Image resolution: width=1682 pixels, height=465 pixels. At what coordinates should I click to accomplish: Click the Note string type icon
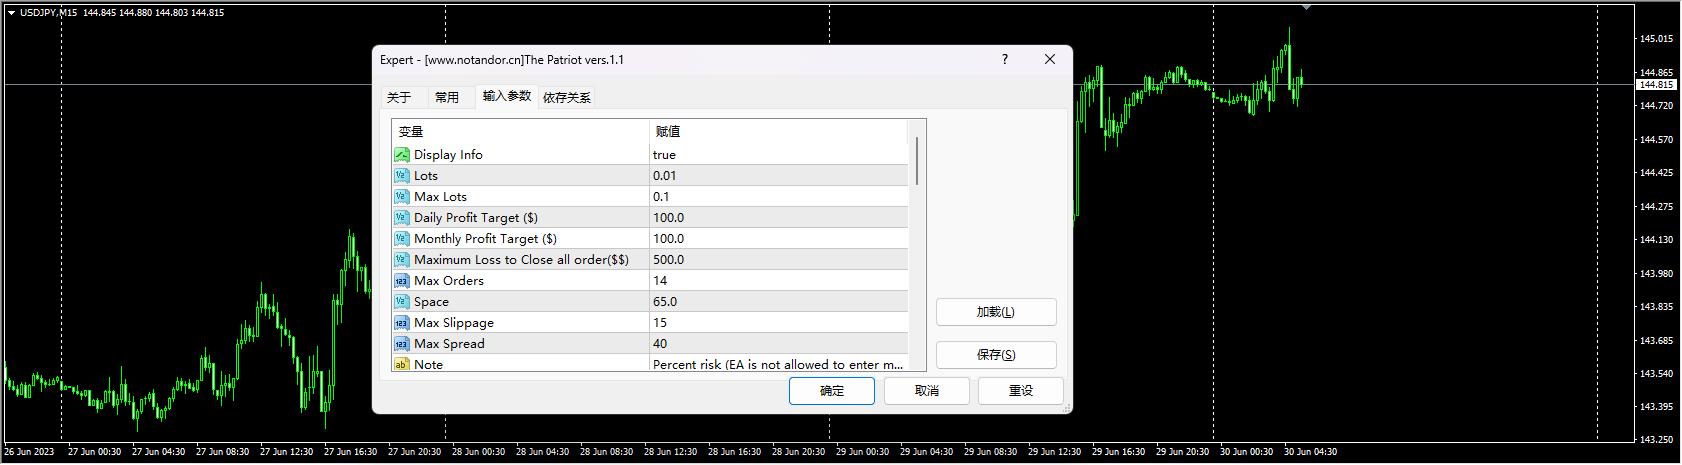coord(401,365)
